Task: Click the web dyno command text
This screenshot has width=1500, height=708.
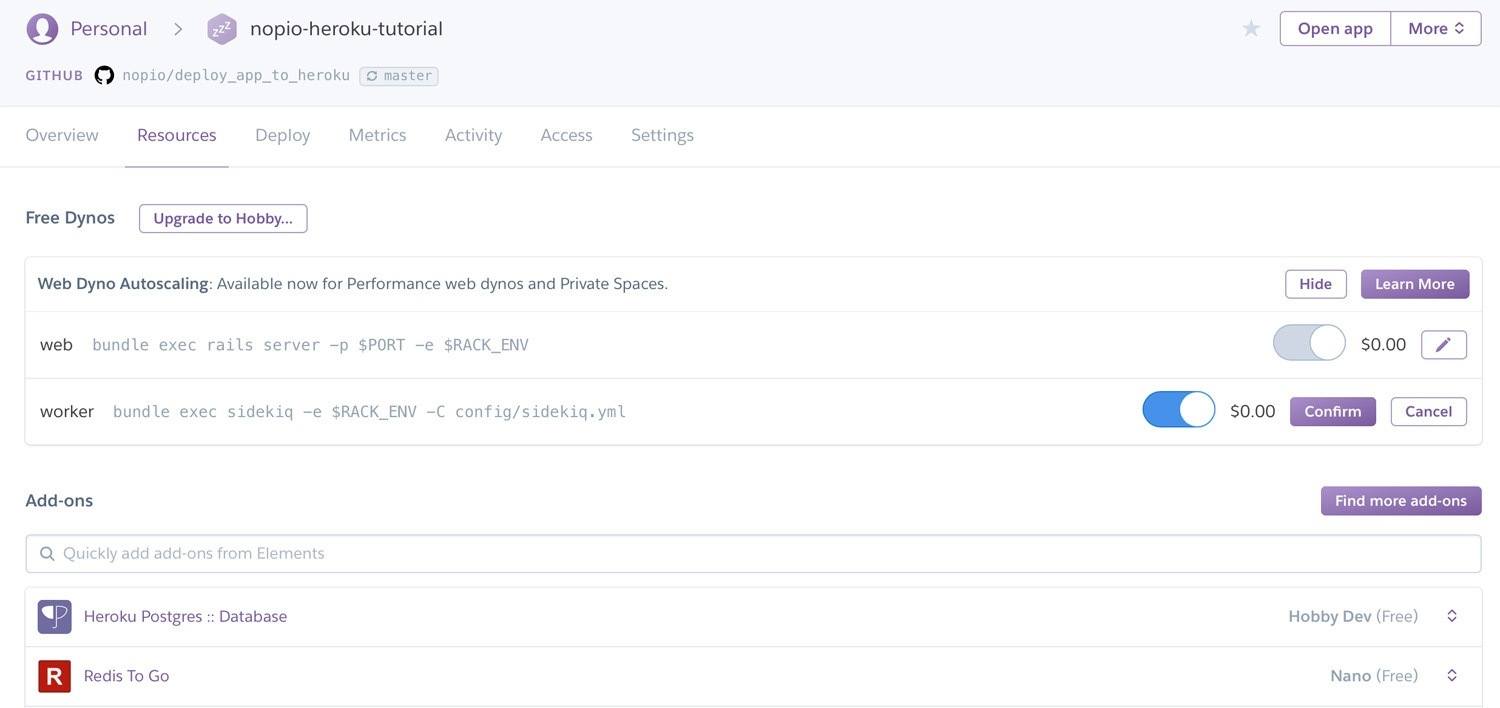Action: (x=310, y=345)
